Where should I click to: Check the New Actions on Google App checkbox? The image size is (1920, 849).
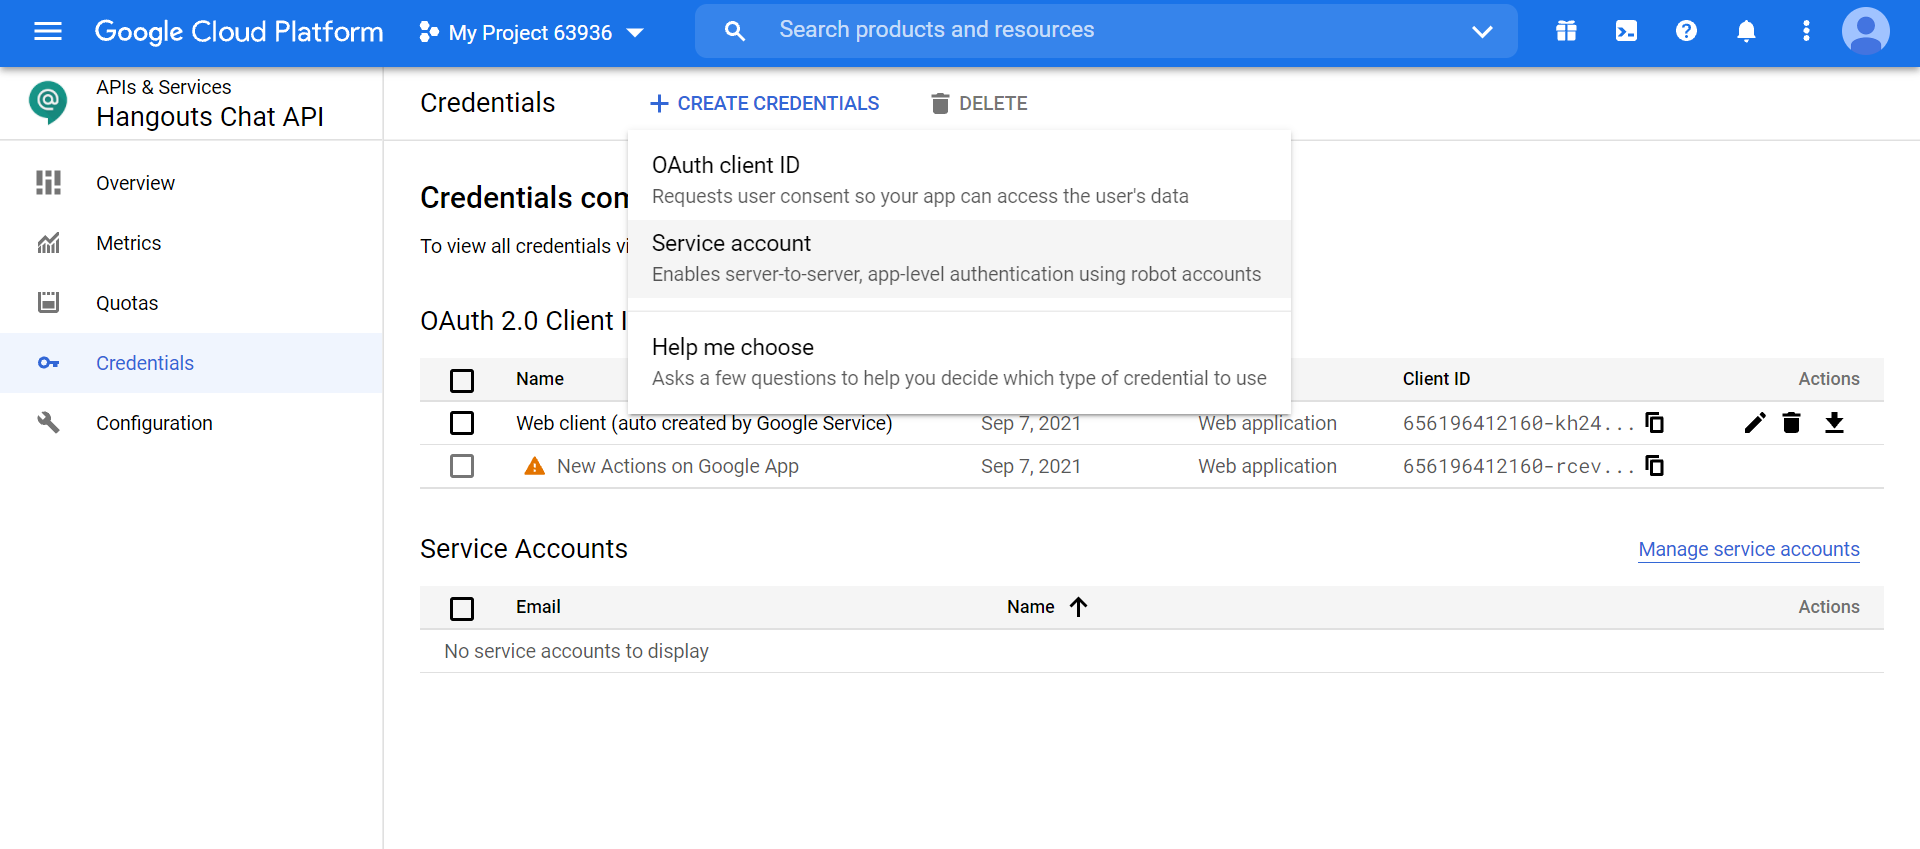tap(462, 466)
